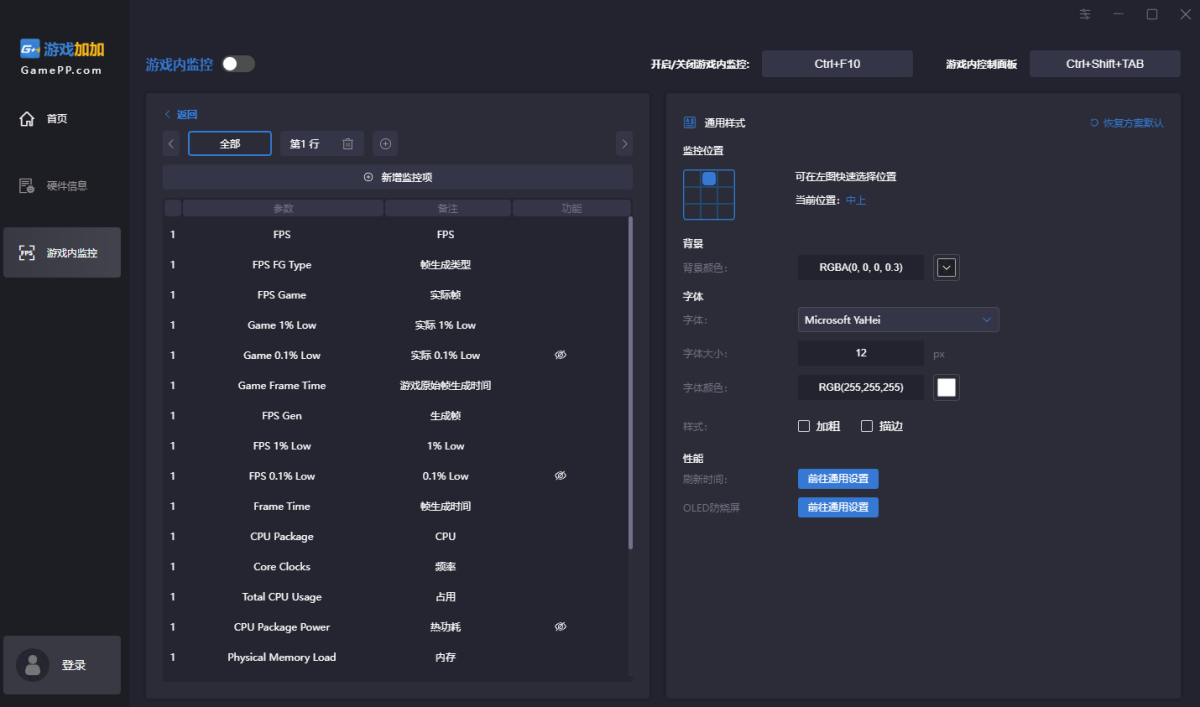Toggle the 游戏内监控 switch
This screenshot has height=707, width=1200.
[238, 64]
